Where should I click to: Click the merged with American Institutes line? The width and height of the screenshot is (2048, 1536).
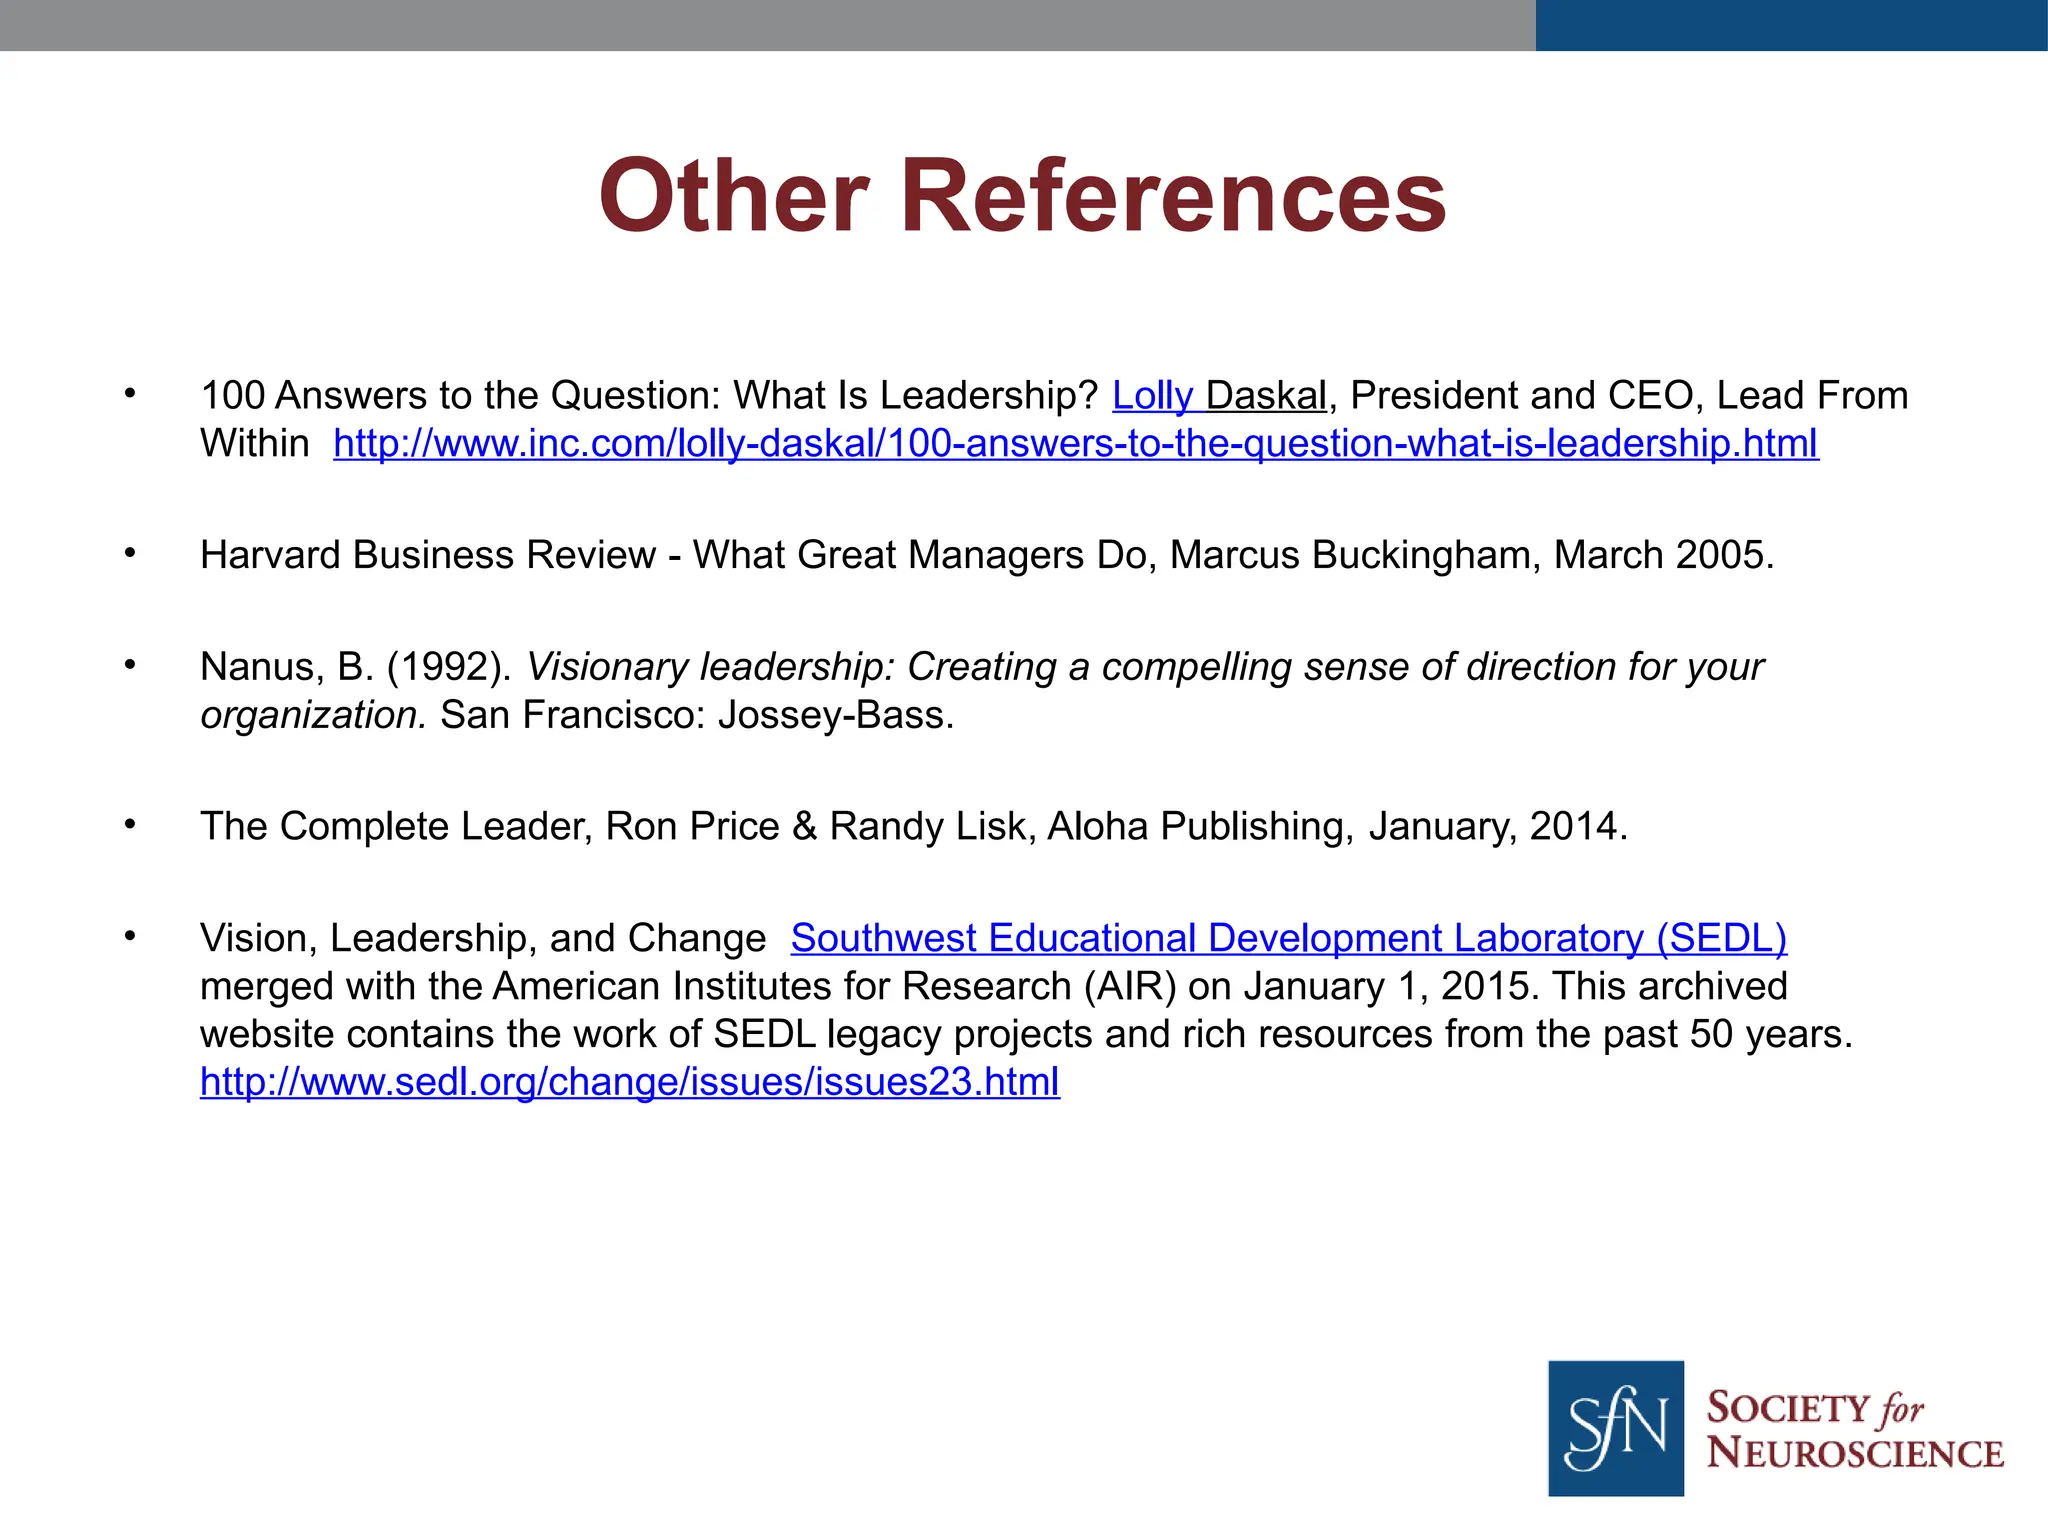pos(994,986)
